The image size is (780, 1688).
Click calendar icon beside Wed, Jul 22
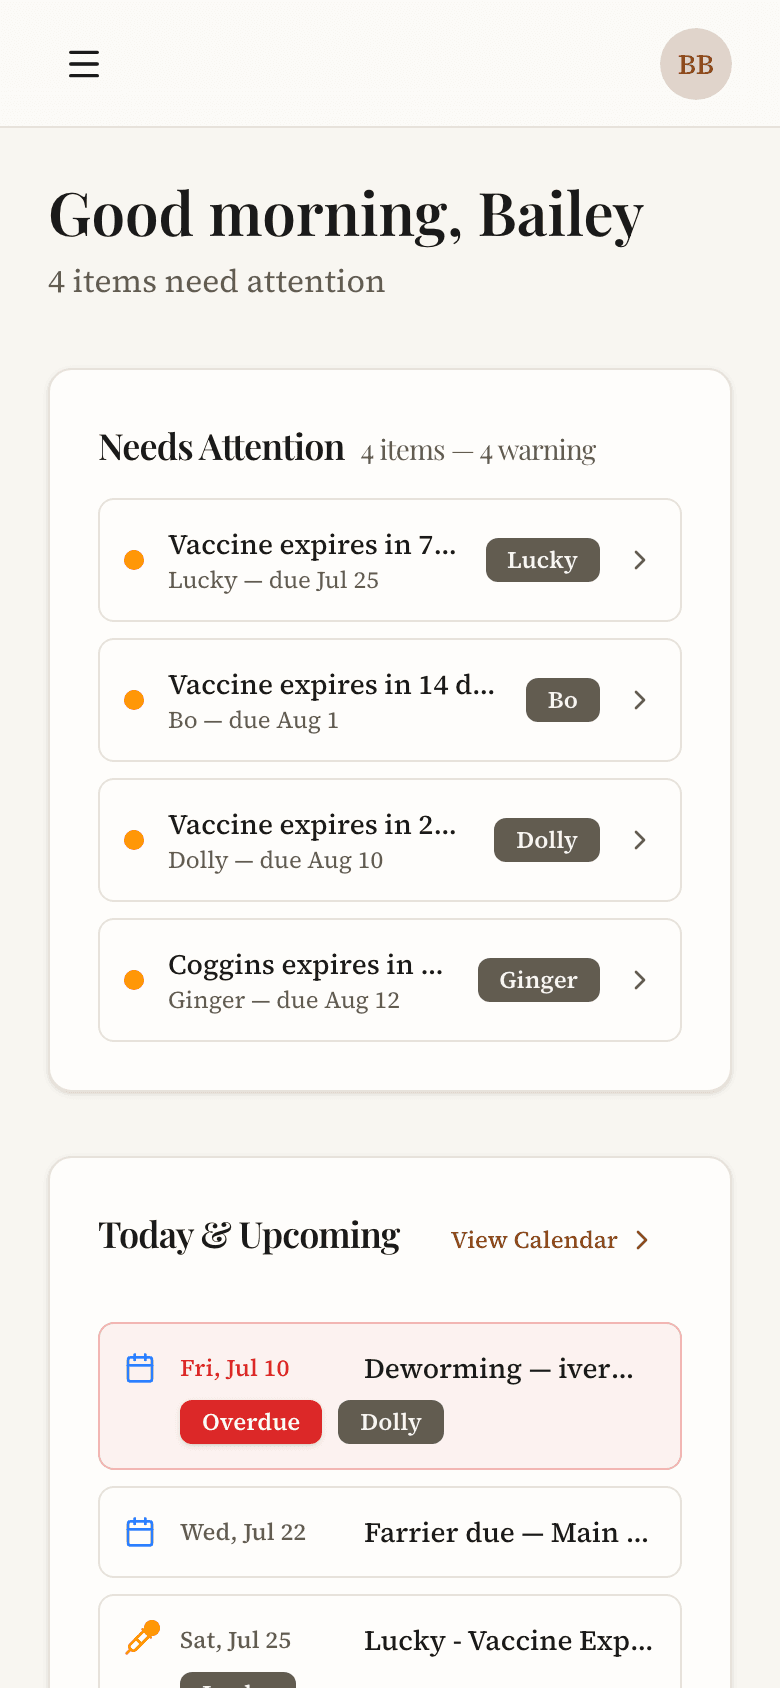[x=140, y=1532]
